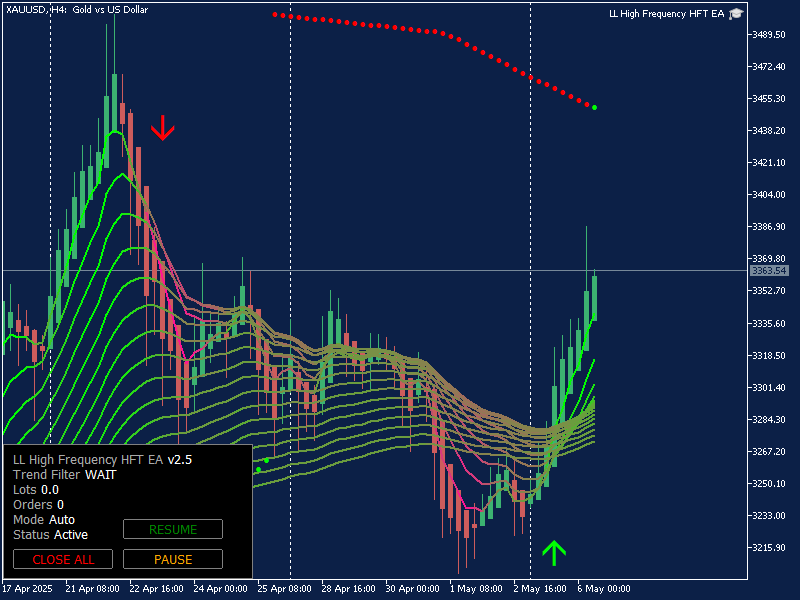The image size is (800, 600).
Task: Click the 3215.90 price scale label
Action: pos(769,547)
